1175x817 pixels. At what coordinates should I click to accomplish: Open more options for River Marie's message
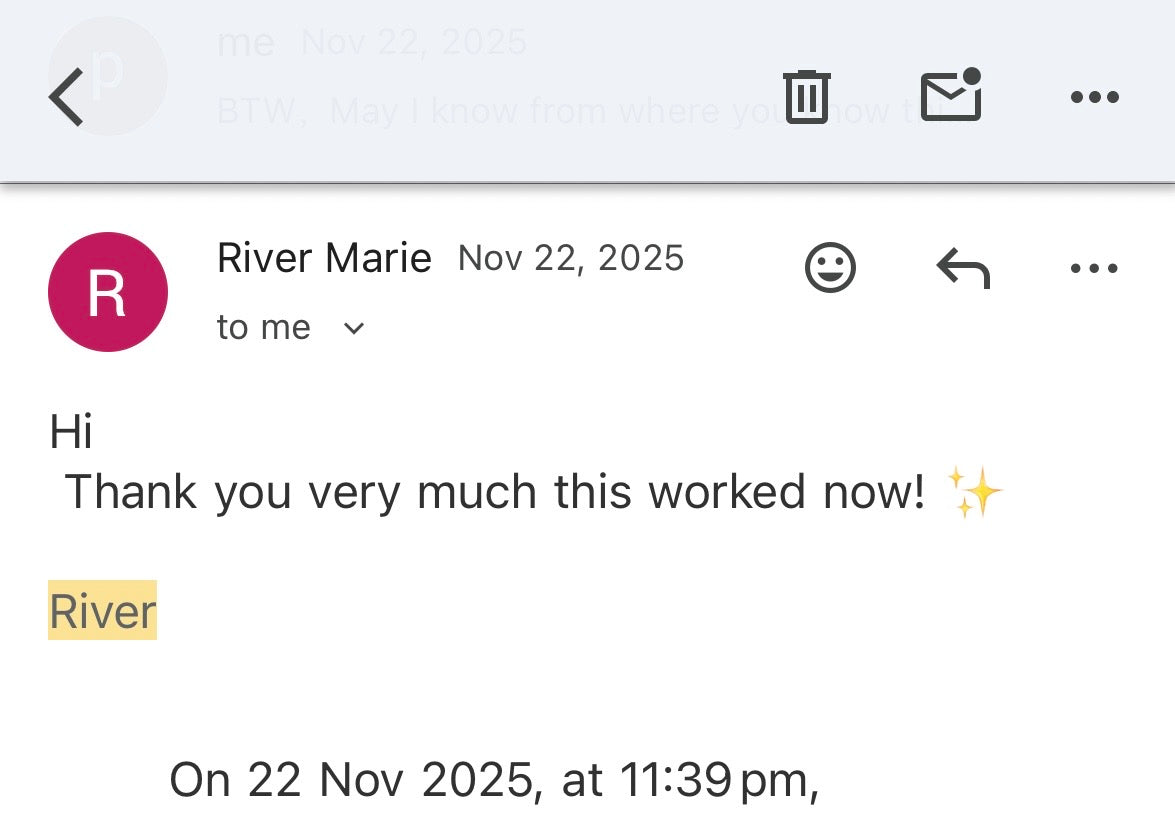point(1094,268)
